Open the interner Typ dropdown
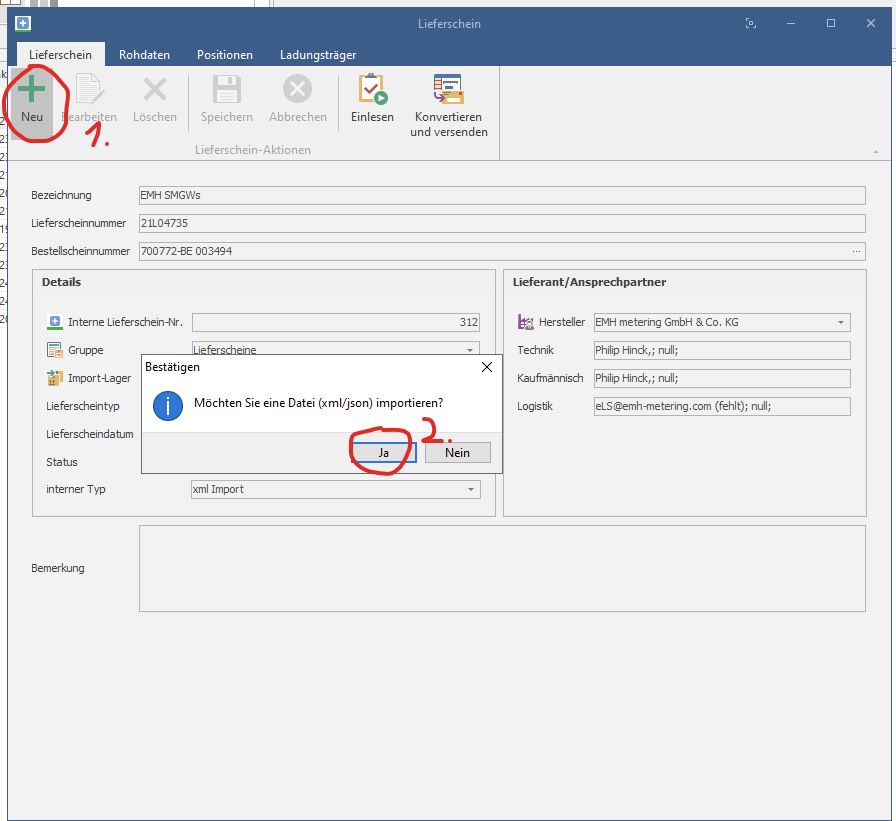 coord(470,490)
